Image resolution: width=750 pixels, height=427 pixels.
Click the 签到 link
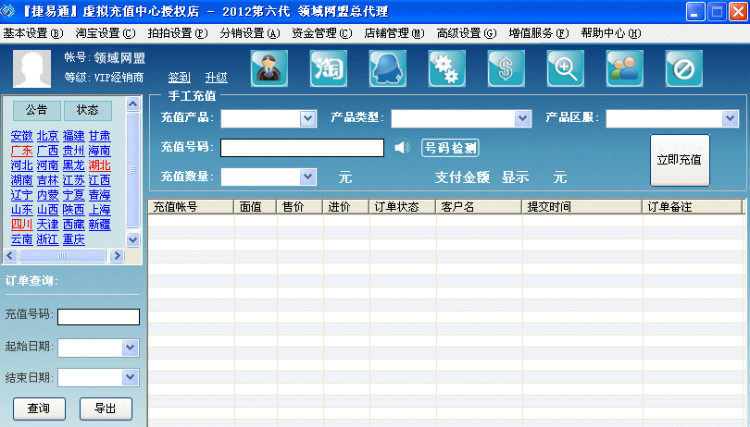179,77
